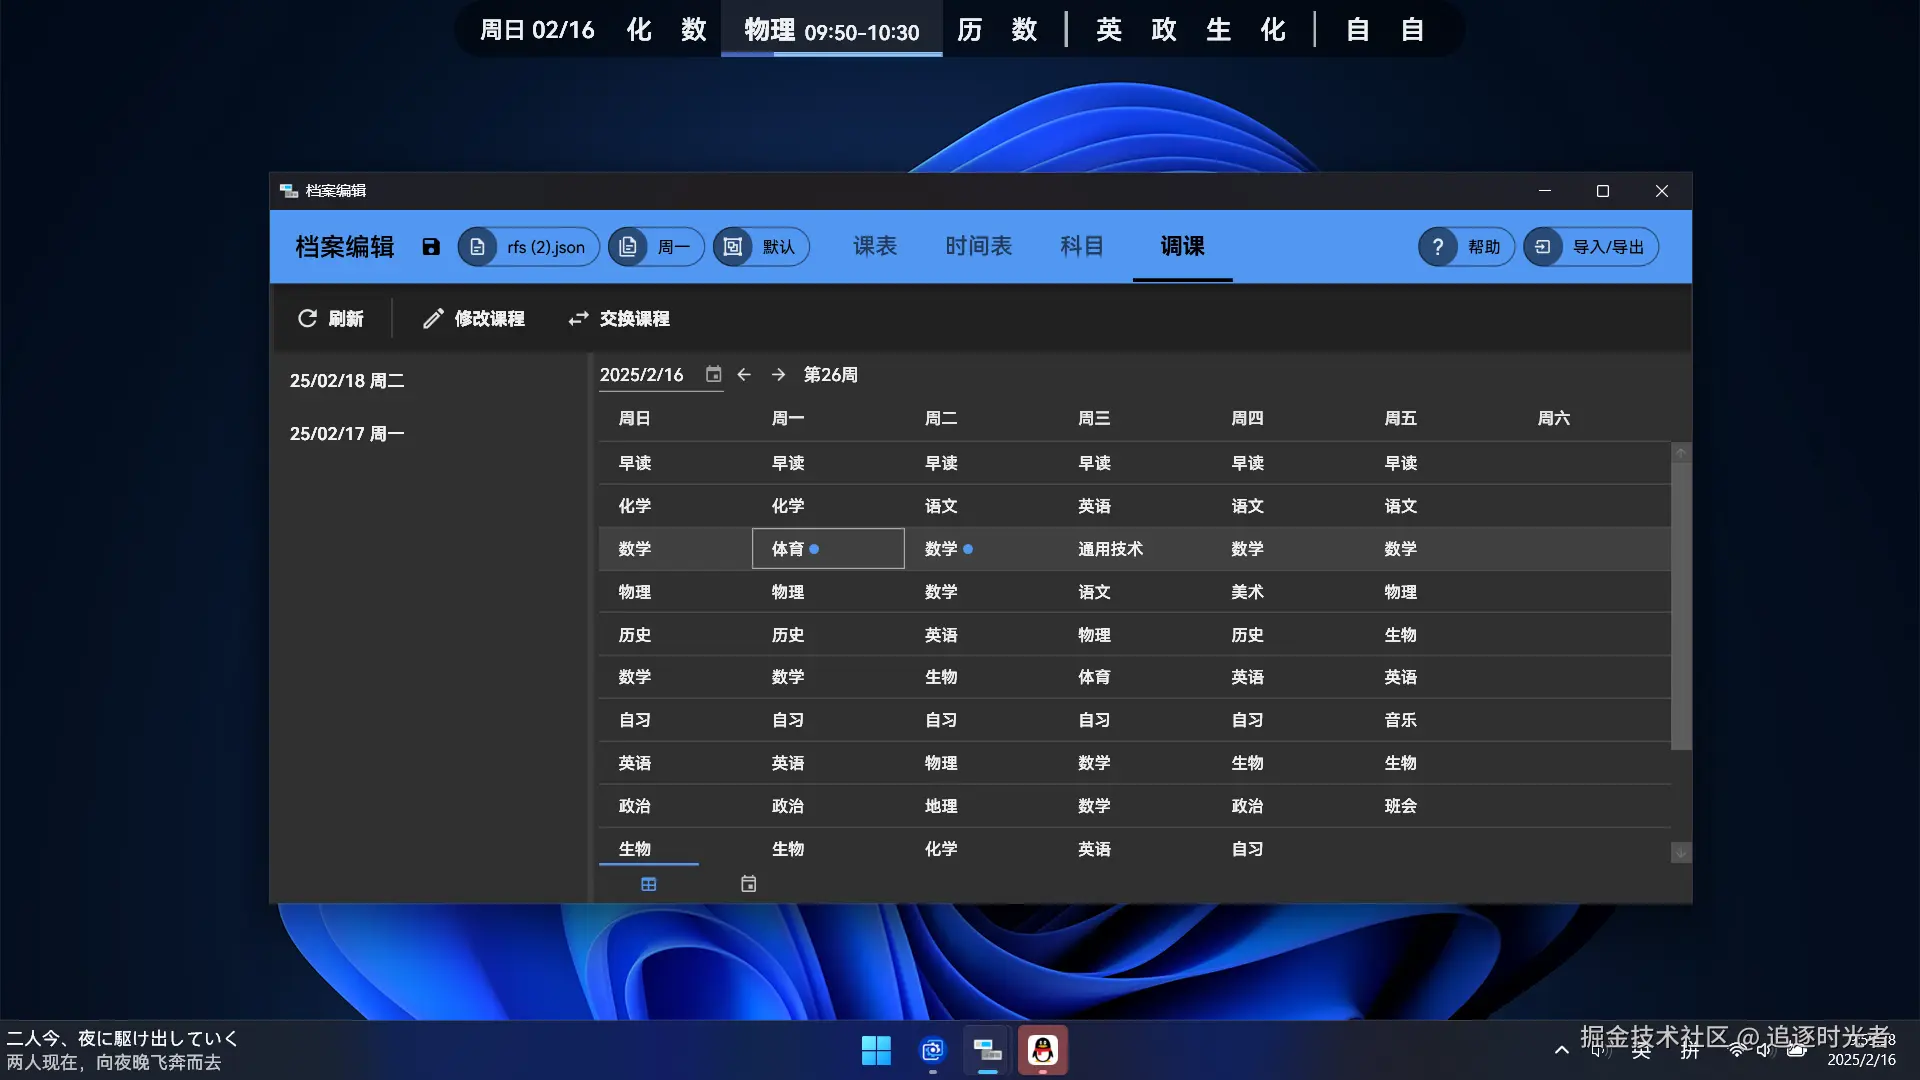The width and height of the screenshot is (1920, 1080).
Task: Select the 25/02/18 周二 list entry
Action: tap(347, 381)
